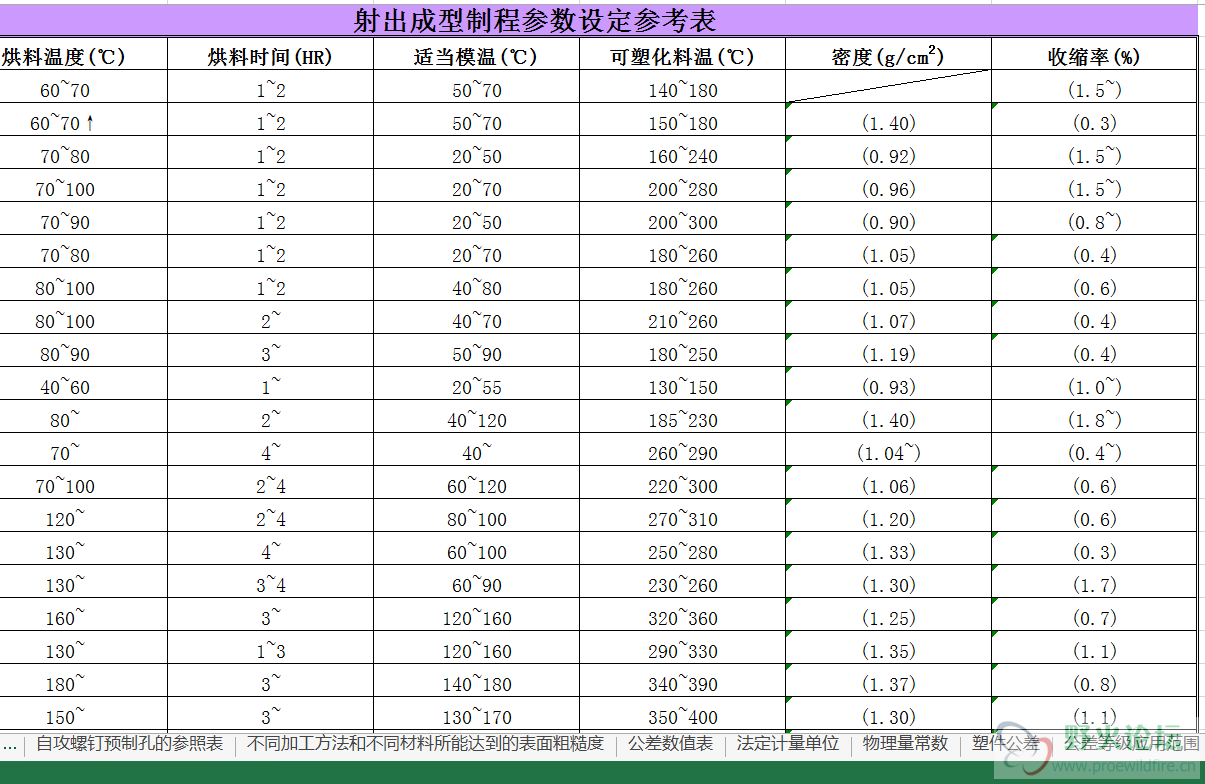Screen dimensions: 1205x784
Task: Select the mold temperature cell 20~55
Action: (x=476, y=384)
